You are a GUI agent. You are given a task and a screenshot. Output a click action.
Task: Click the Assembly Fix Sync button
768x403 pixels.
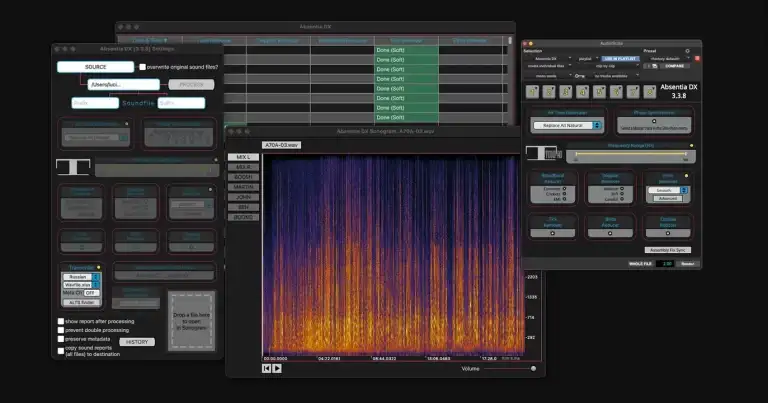click(667, 250)
